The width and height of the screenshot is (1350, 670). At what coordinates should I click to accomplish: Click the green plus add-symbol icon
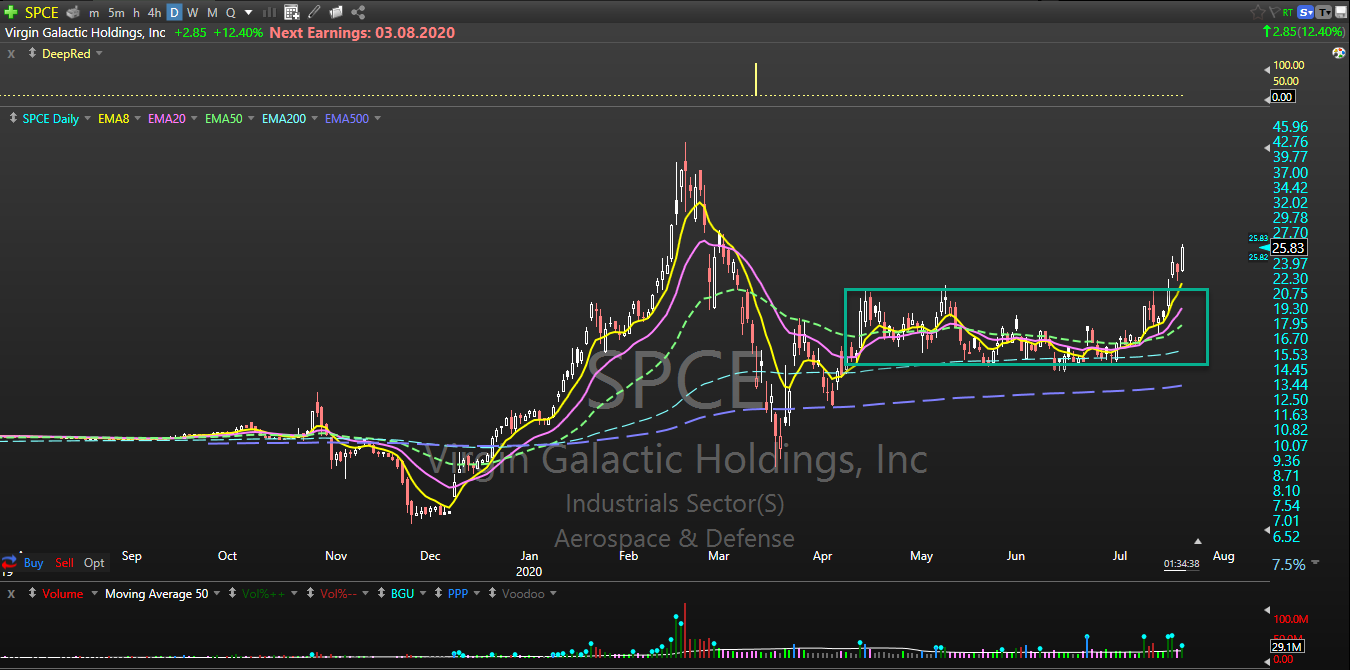(x=11, y=12)
